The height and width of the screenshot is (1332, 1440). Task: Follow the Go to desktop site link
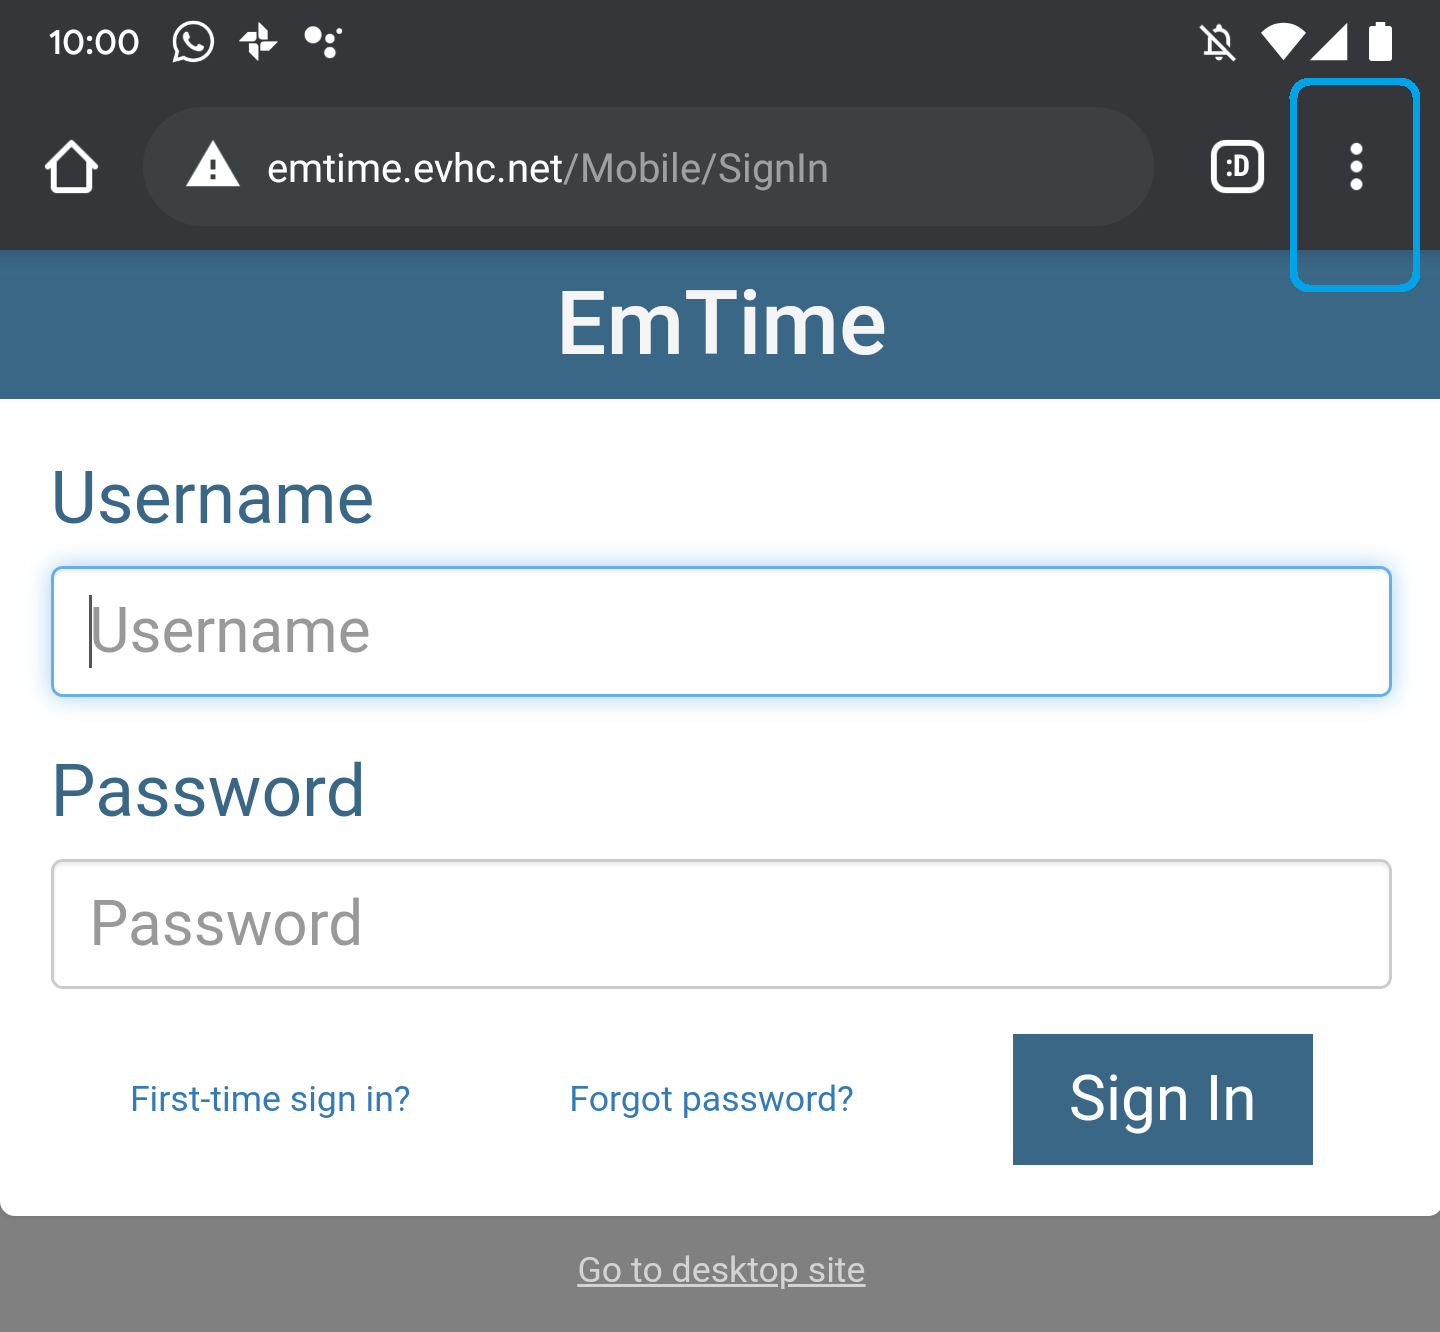pos(721,1270)
